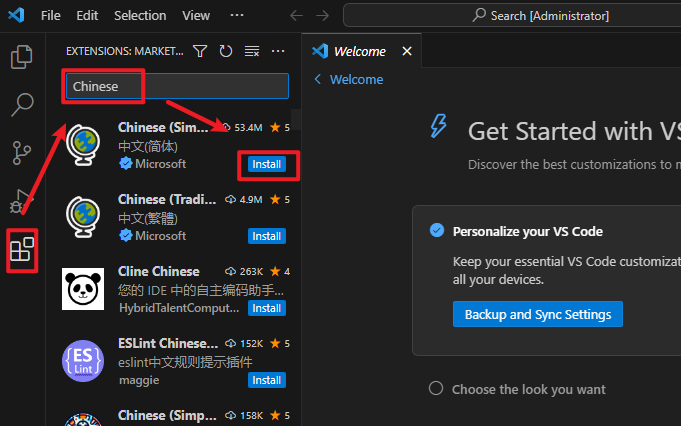
Task: Open the Explorer view in activity bar
Action: (x=21, y=57)
